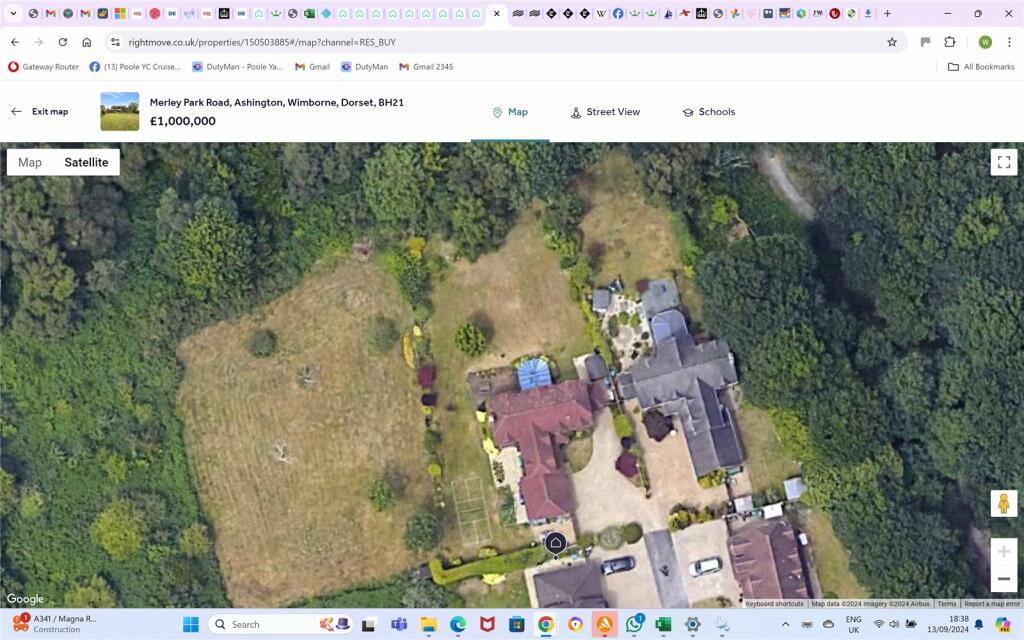Click the property photo thumbnail
The height and width of the screenshot is (640, 1024).
[x=119, y=110]
